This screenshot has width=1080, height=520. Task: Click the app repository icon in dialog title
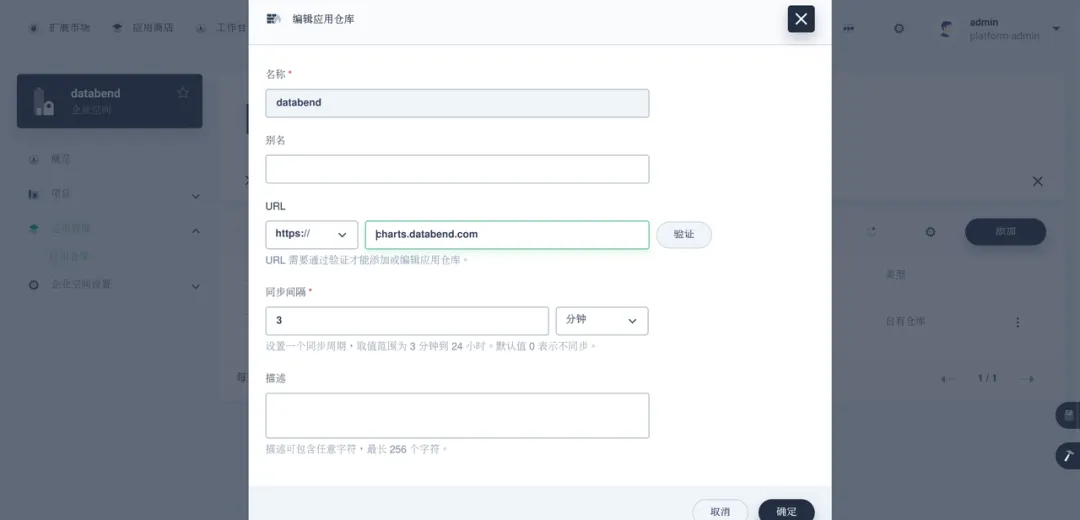(x=274, y=19)
